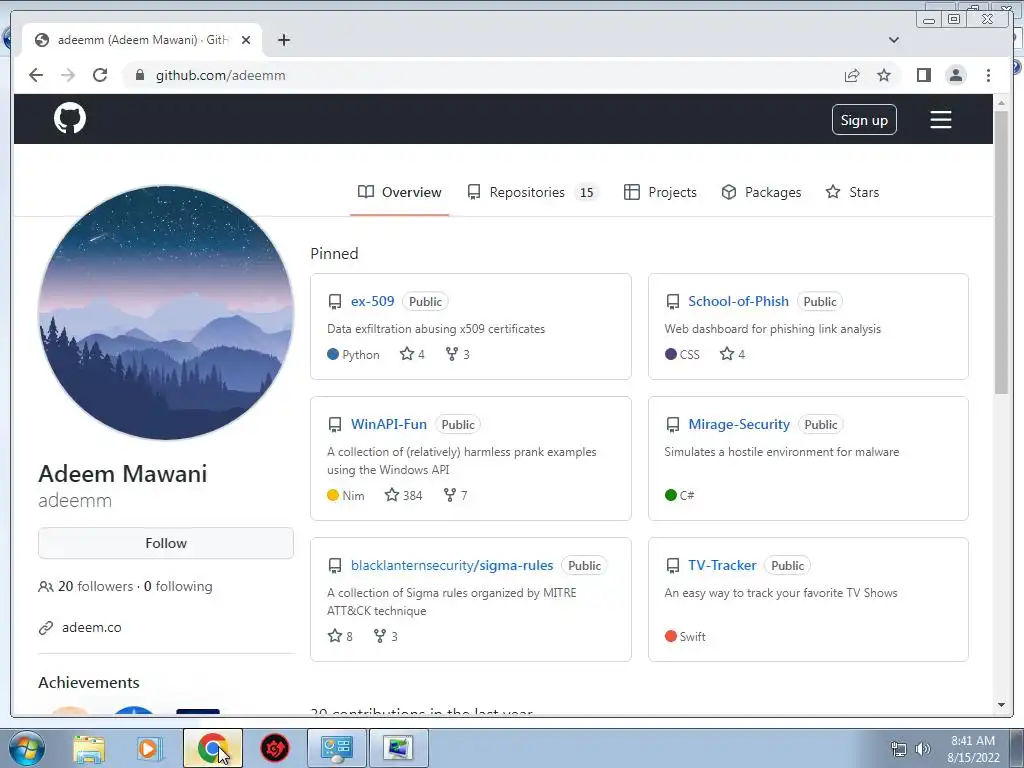Select the Overview tab
The image size is (1024, 768).
(400, 192)
